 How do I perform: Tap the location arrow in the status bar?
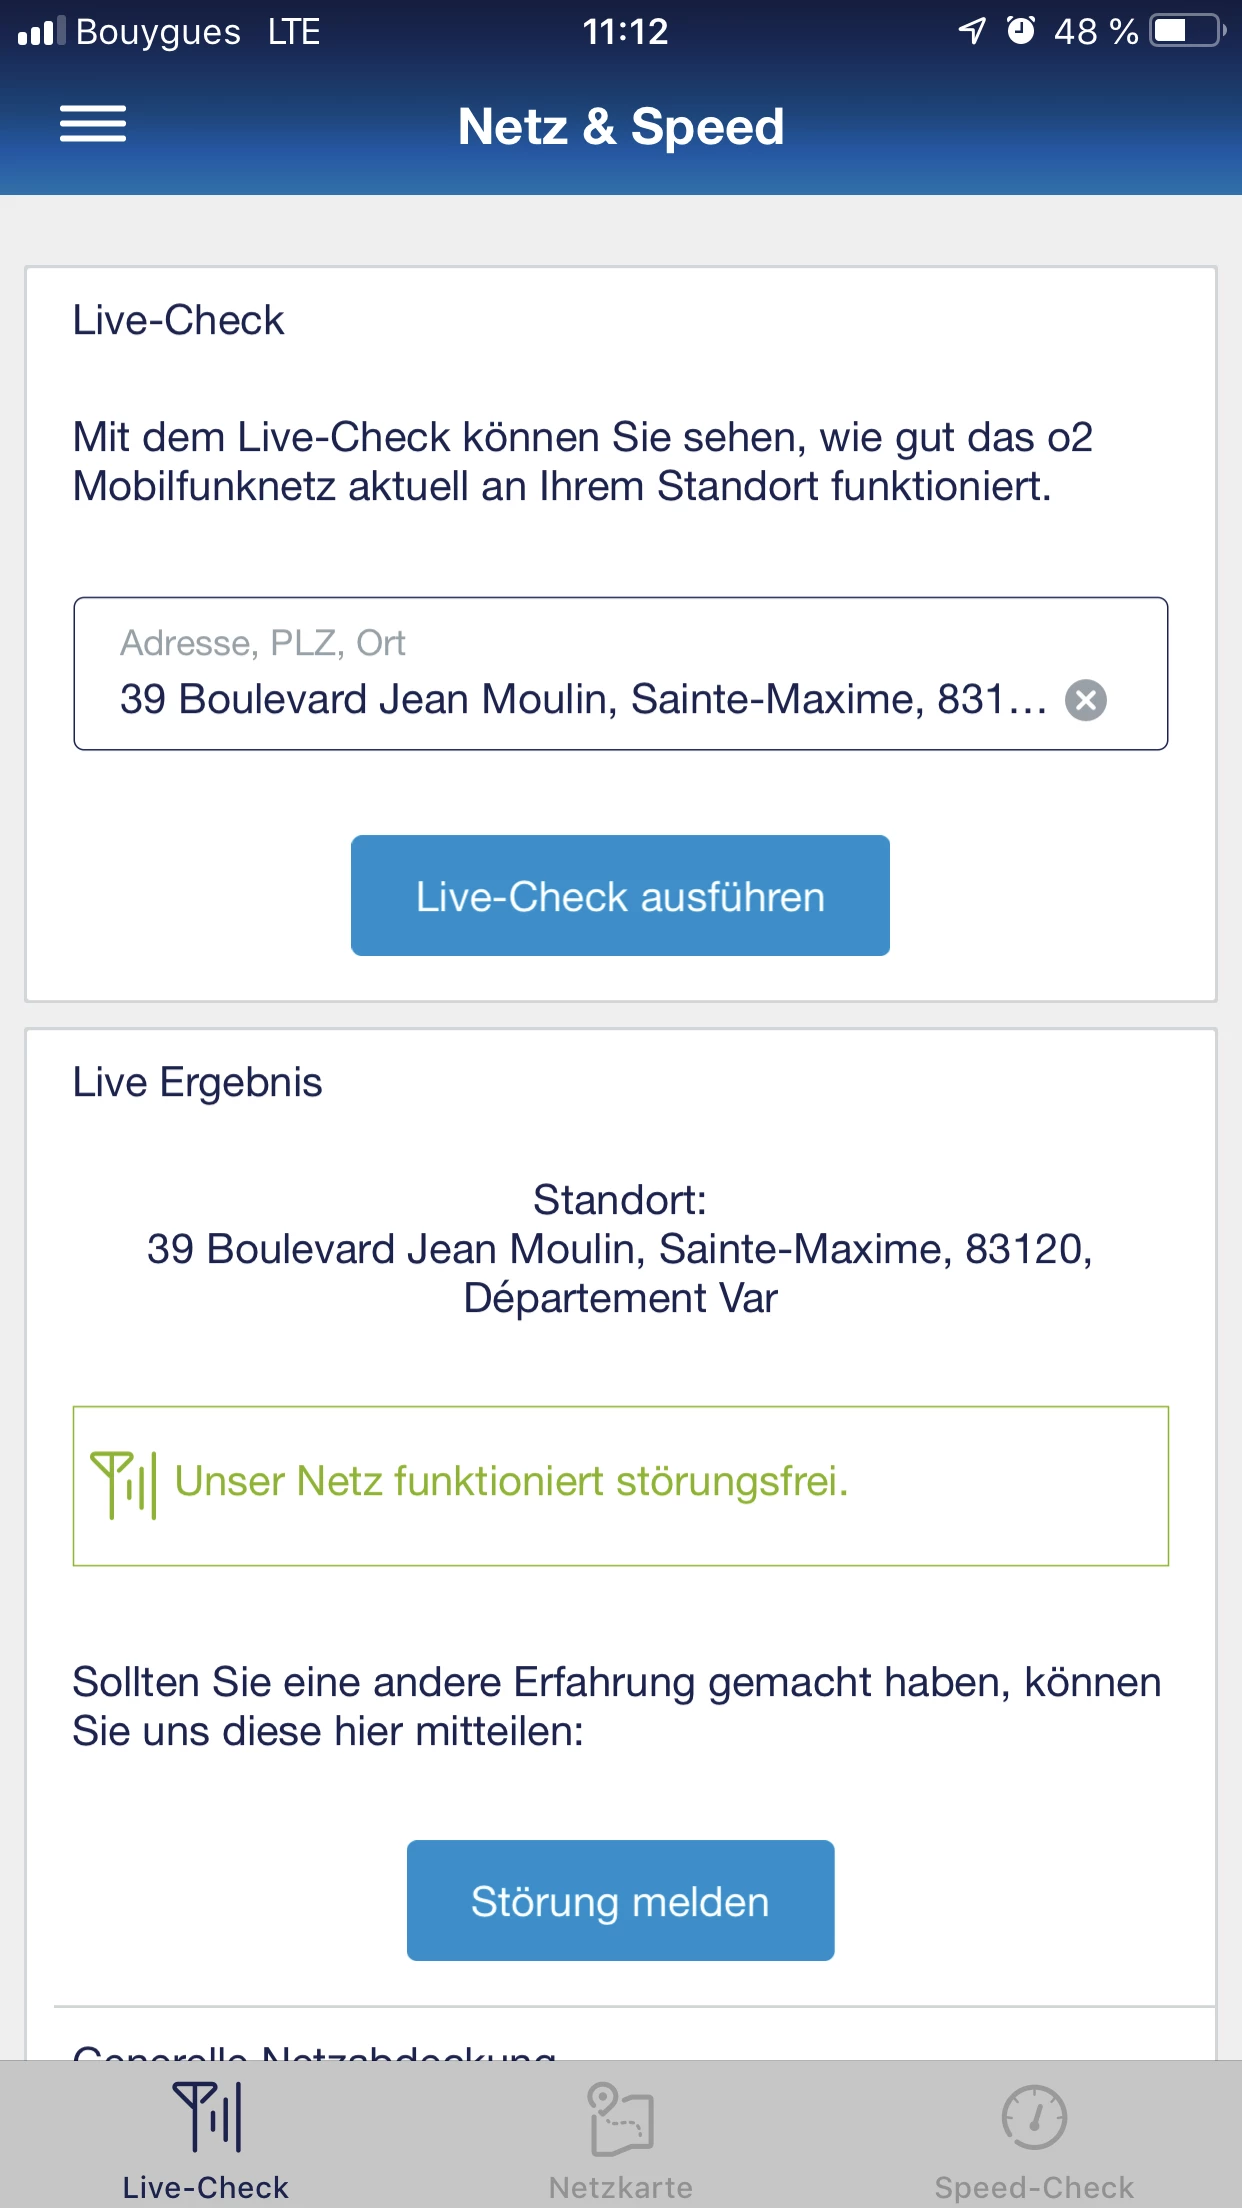pyautogui.click(x=972, y=31)
